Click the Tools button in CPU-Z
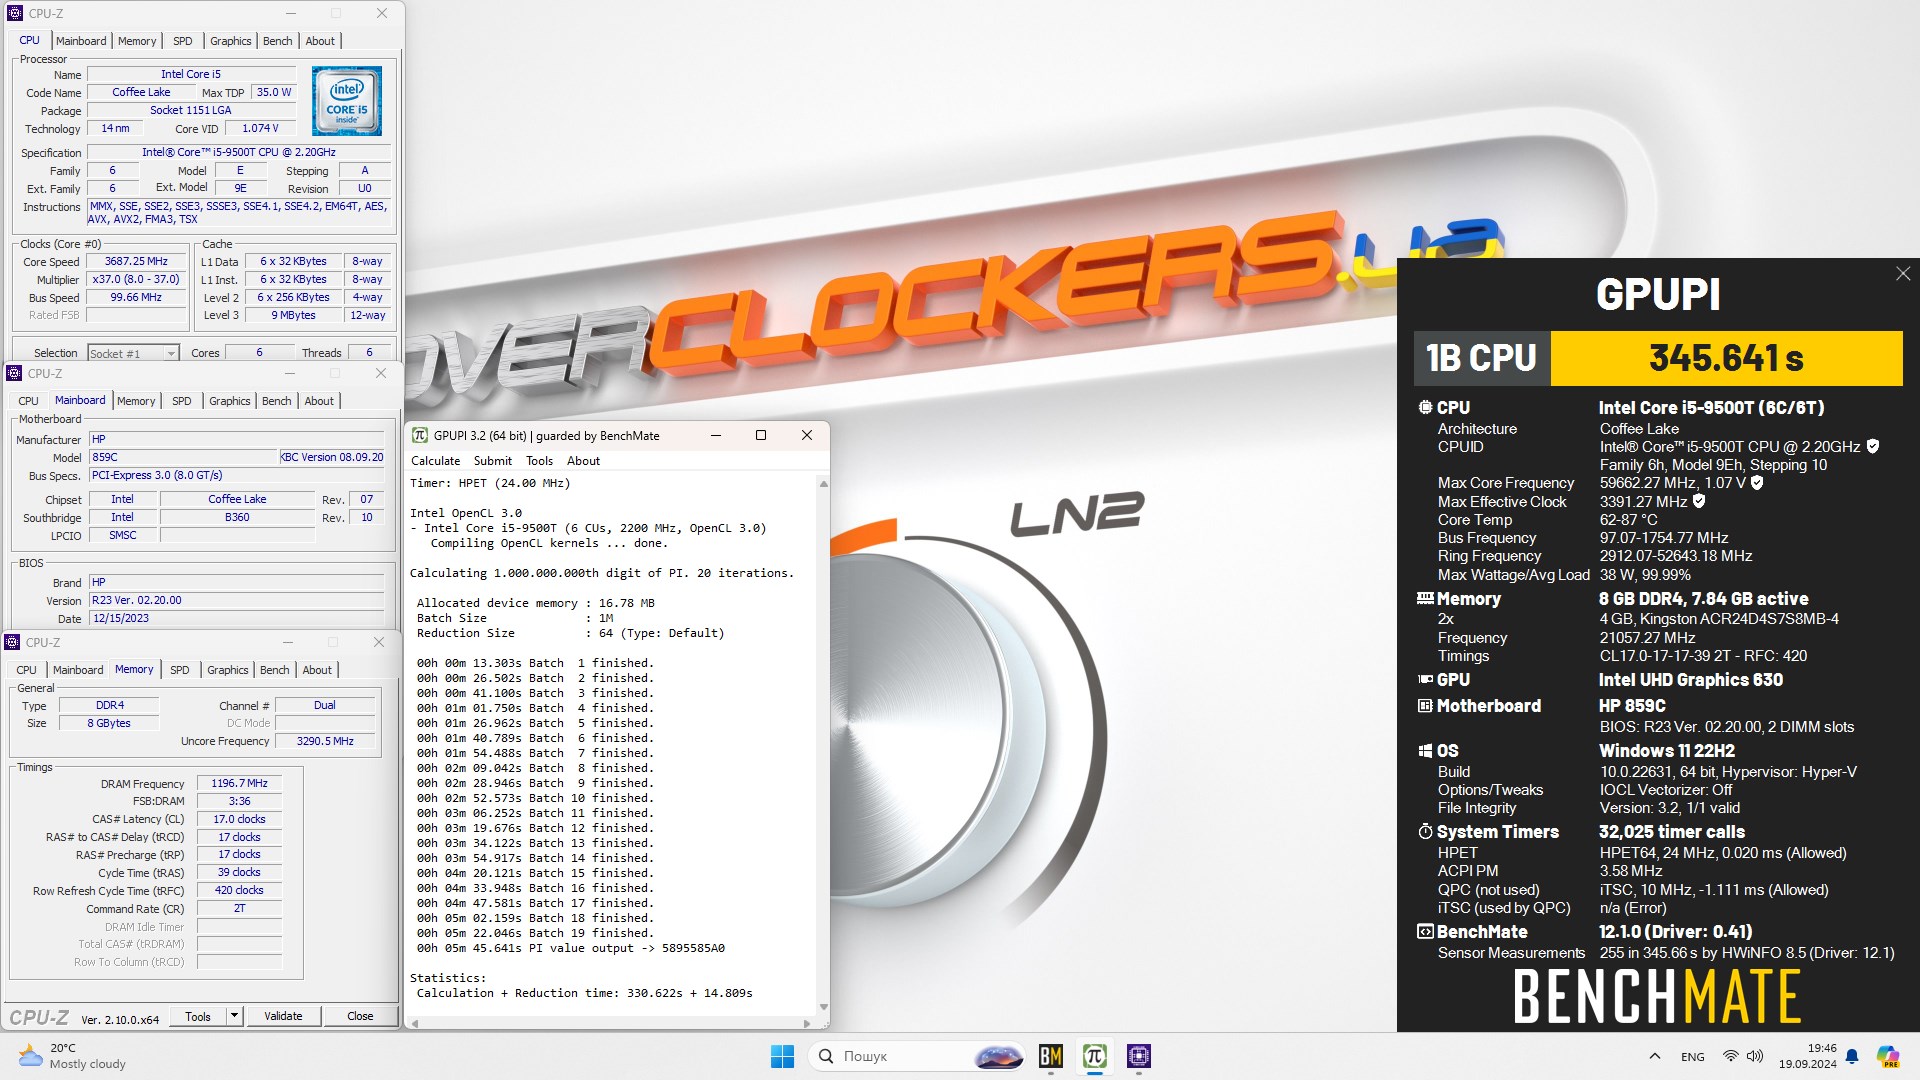The image size is (1920, 1080). [198, 1016]
